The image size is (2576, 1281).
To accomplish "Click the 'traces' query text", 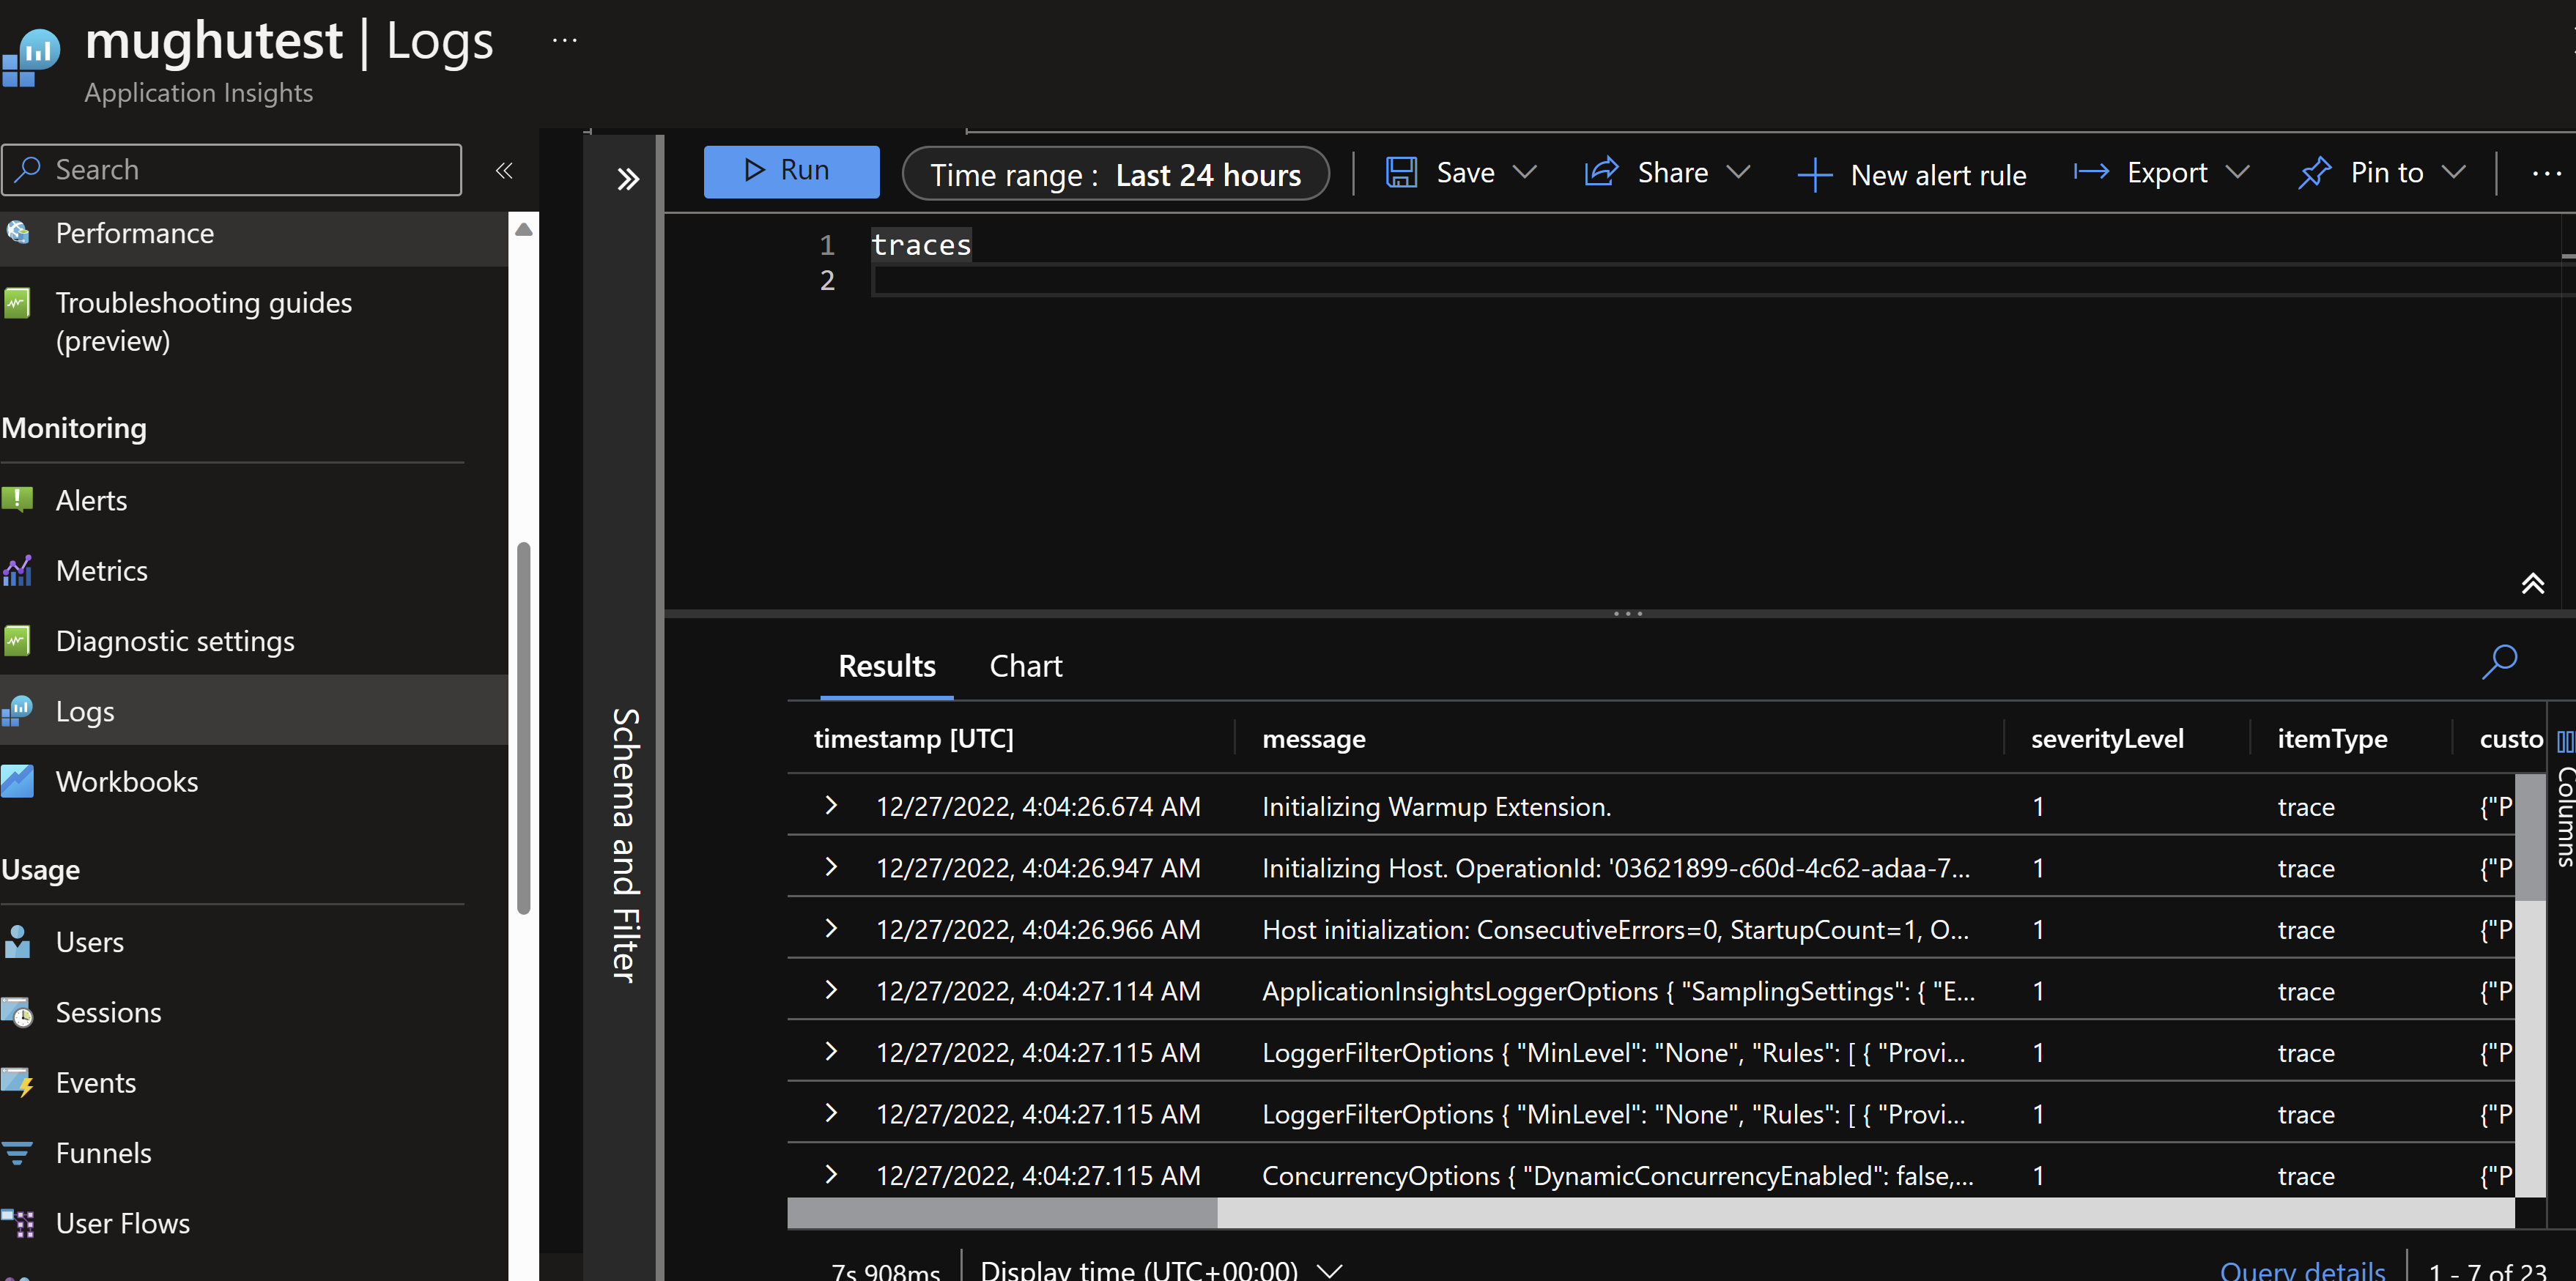I will click(920, 245).
